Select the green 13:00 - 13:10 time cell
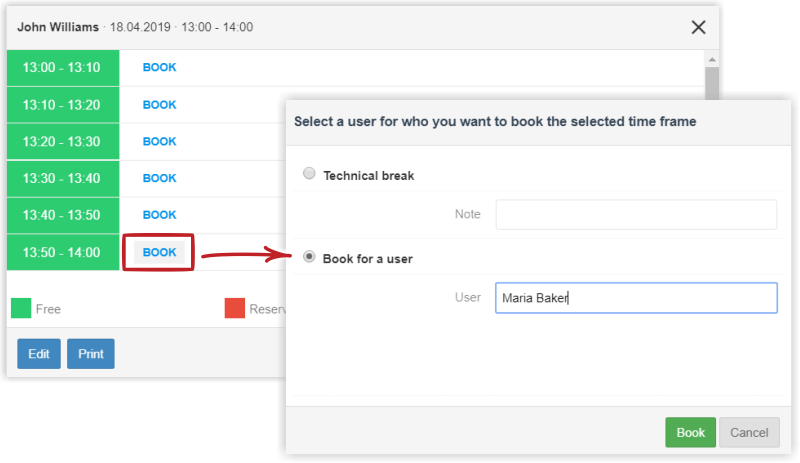The height and width of the screenshot is (463, 800). coord(63,68)
